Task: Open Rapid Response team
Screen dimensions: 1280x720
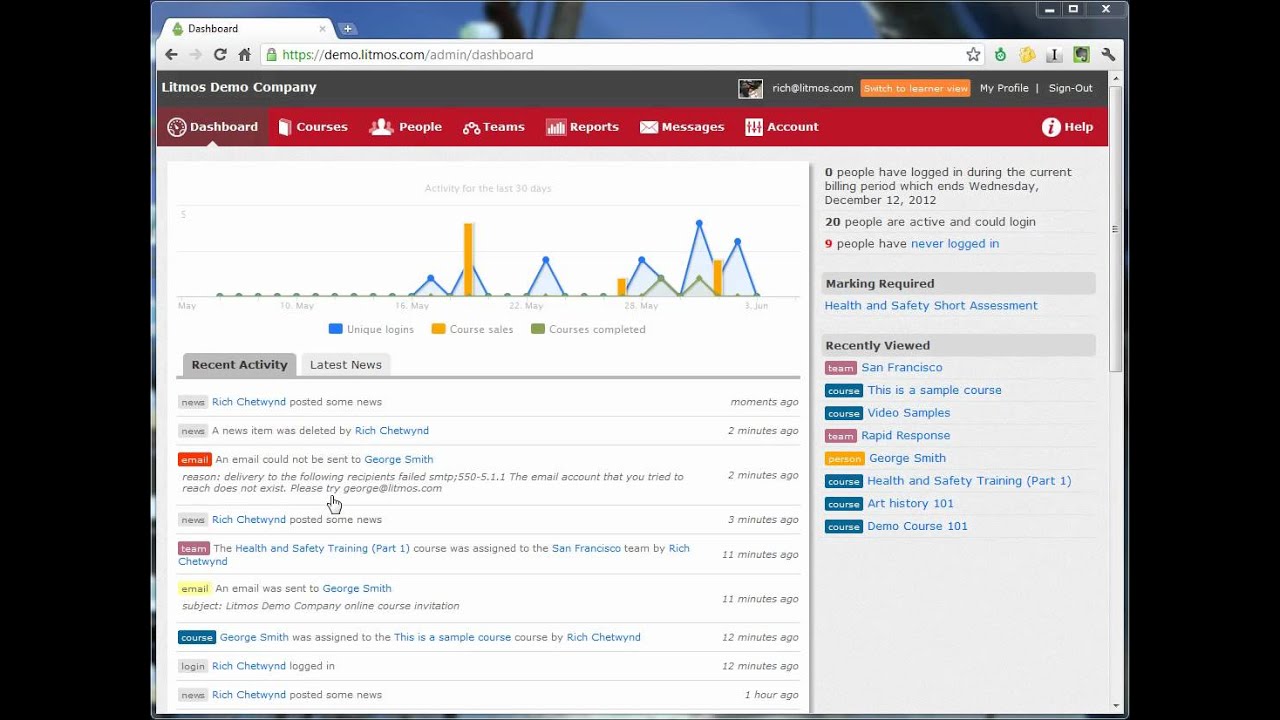Action: [906, 436]
